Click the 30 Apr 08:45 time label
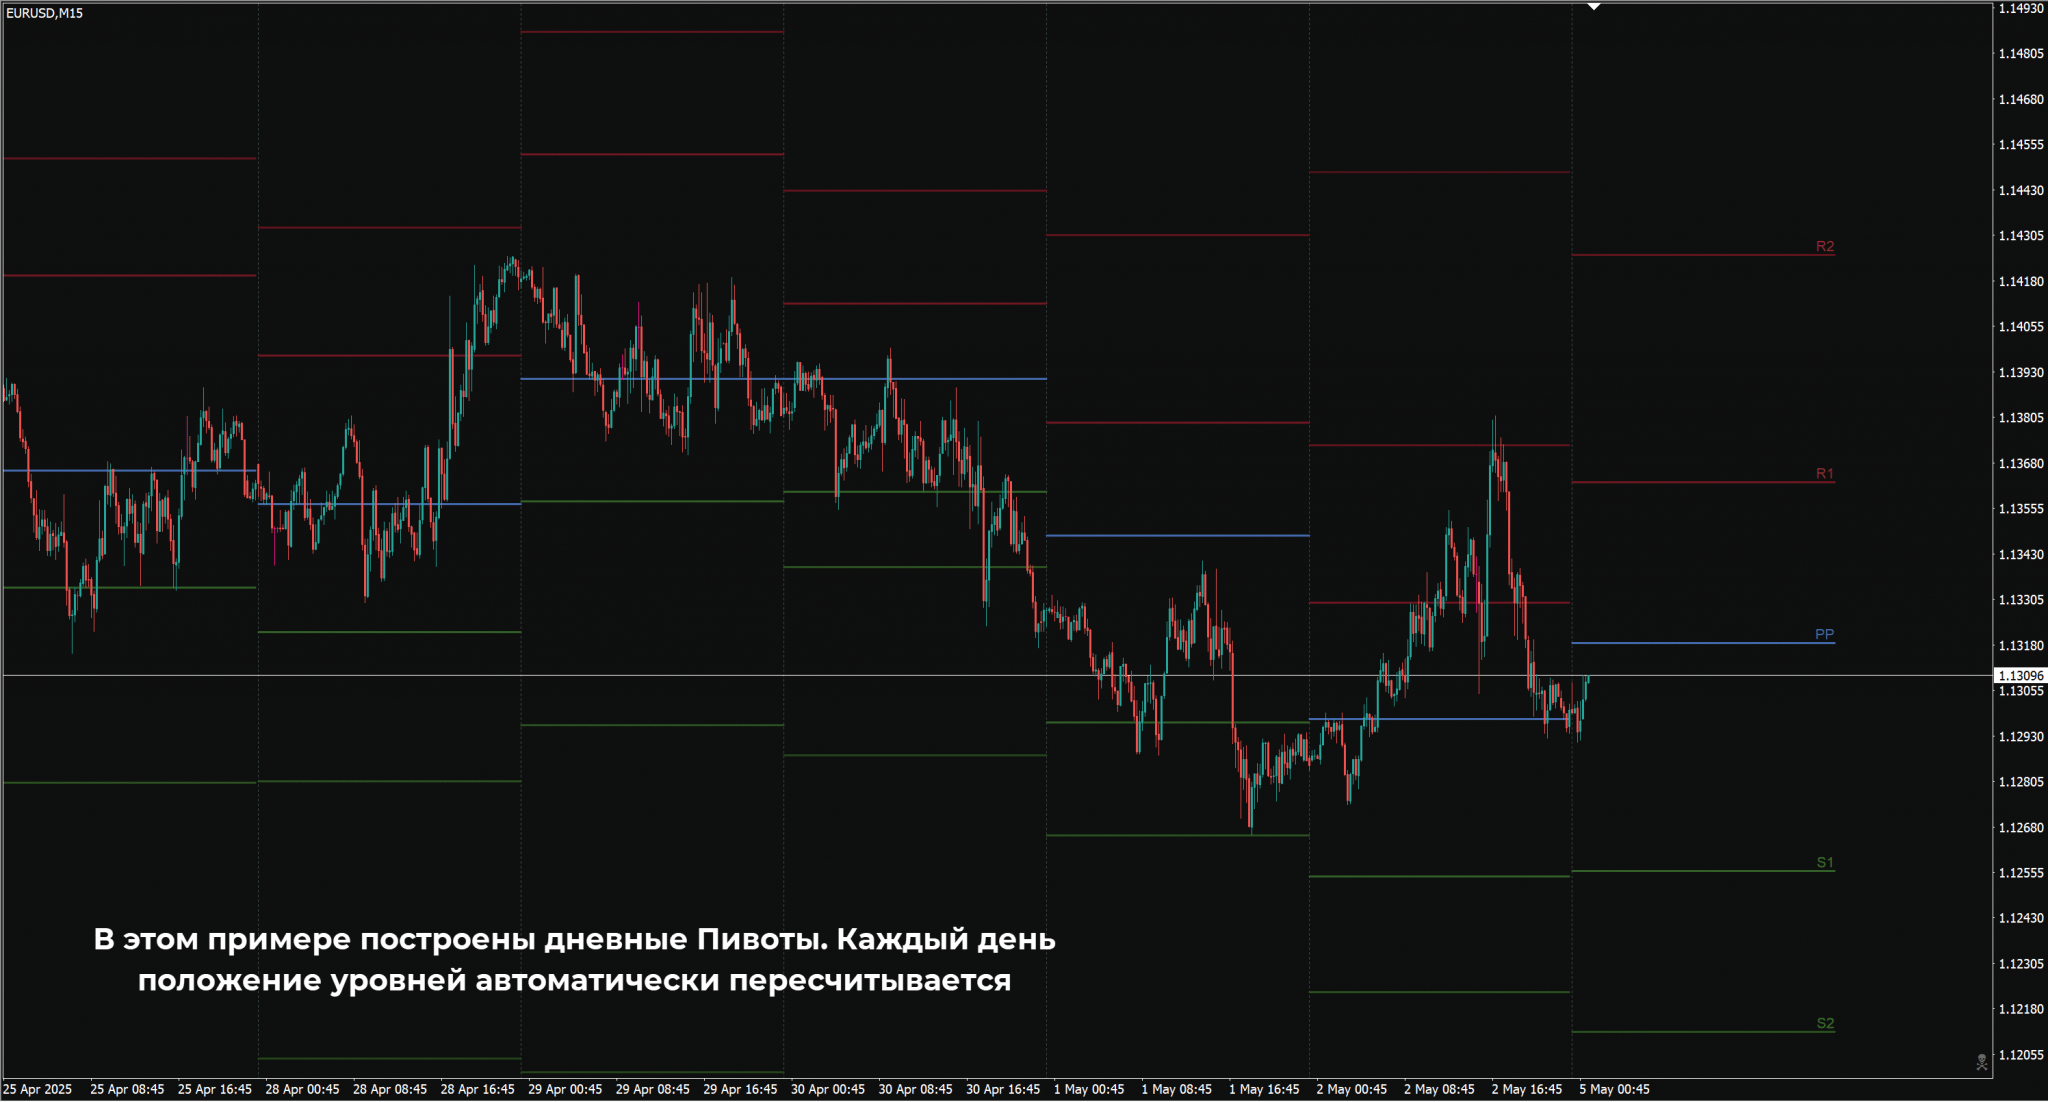The image size is (2048, 1102). click(x=915, y=1089)
